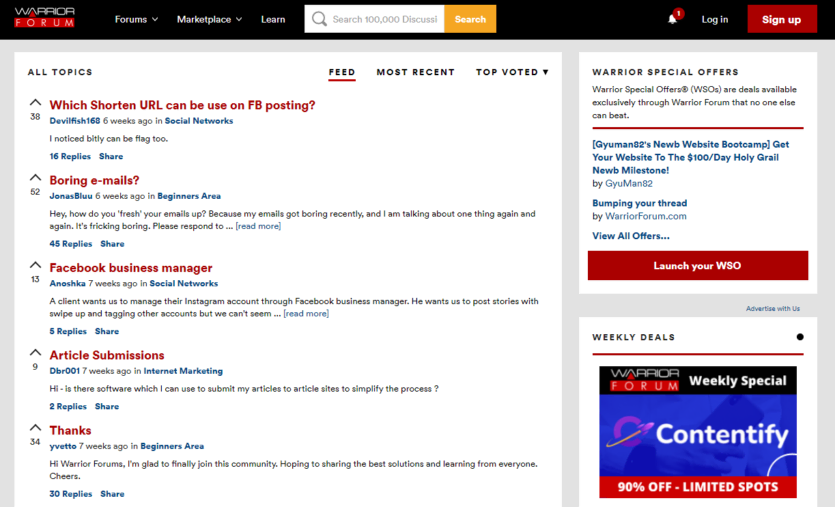The image size is (835, 507).
Task: Open the Learn menu item
Action: [273, 19]
